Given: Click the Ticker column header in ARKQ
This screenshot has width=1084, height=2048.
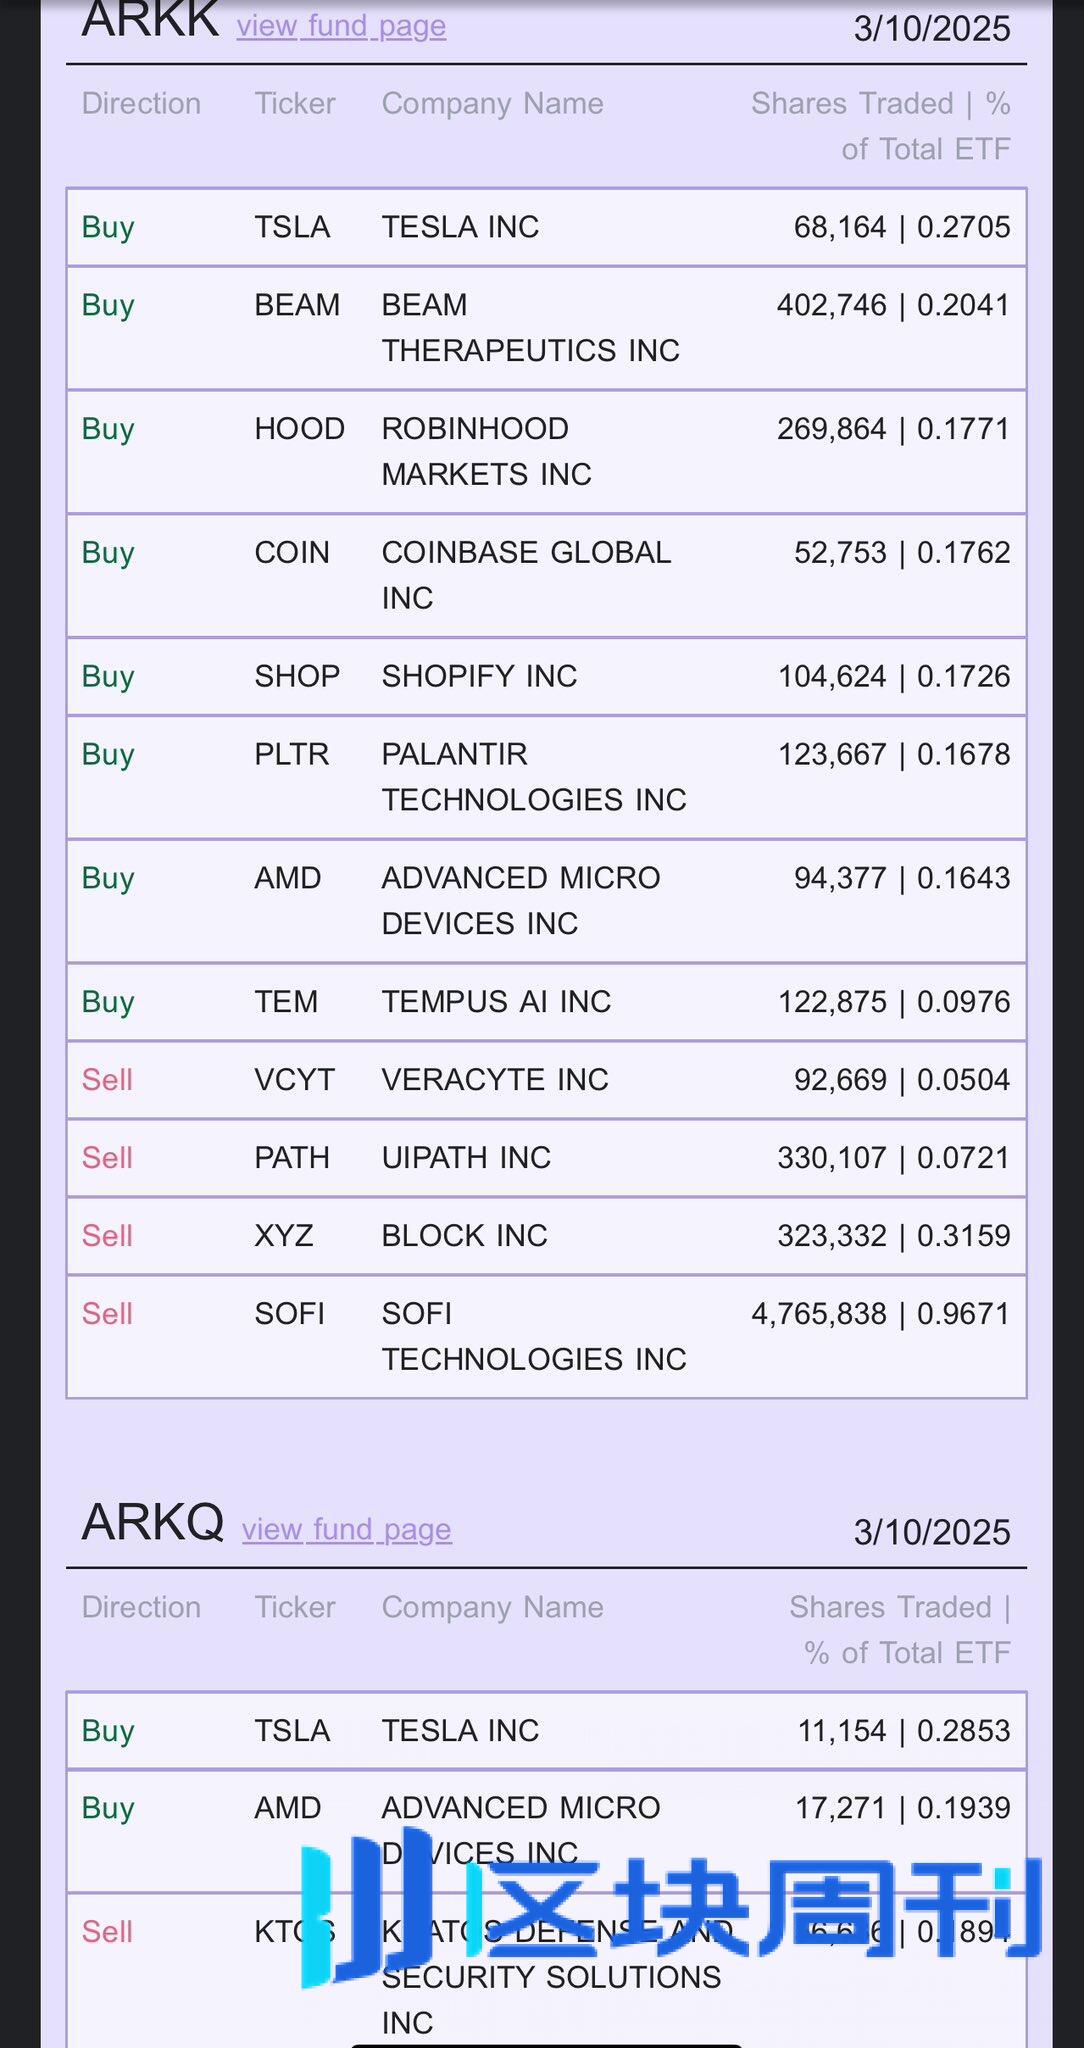Looking at the screenshot, I should 295,1607.
